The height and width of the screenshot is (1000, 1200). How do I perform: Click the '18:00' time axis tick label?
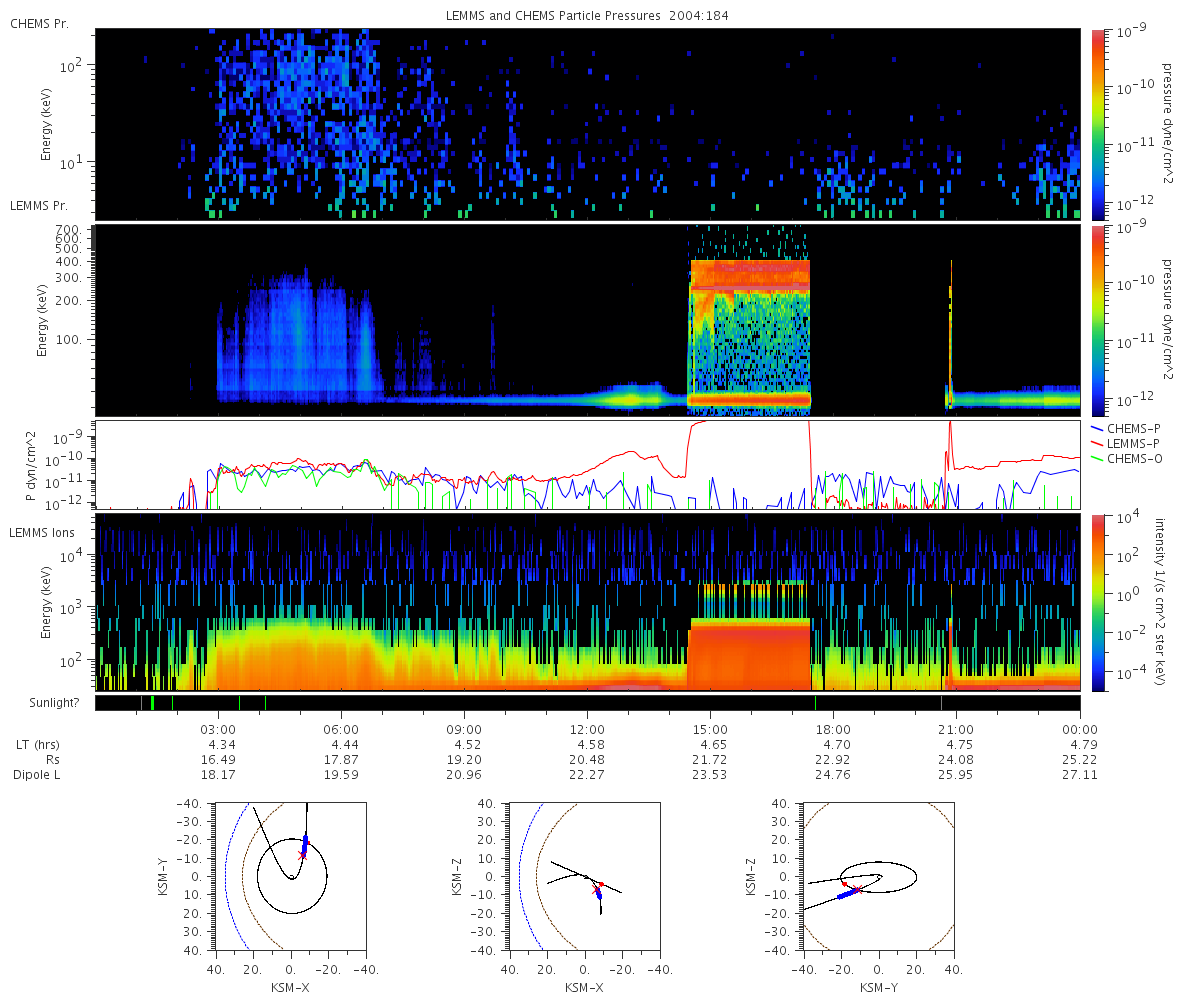pos(833,728)
